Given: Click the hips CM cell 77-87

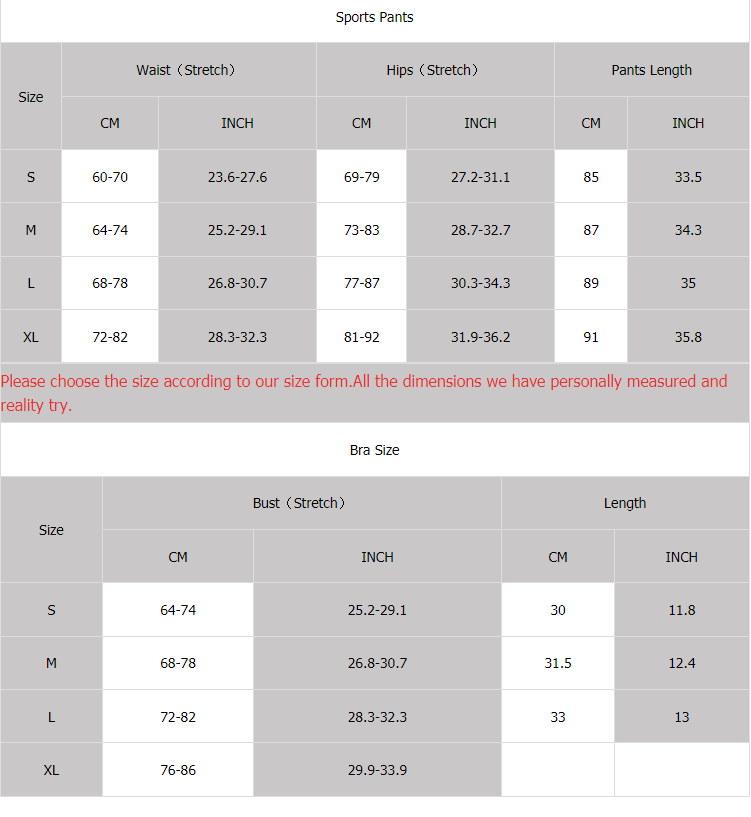Looking at the screenshot, I should point(362,283).
